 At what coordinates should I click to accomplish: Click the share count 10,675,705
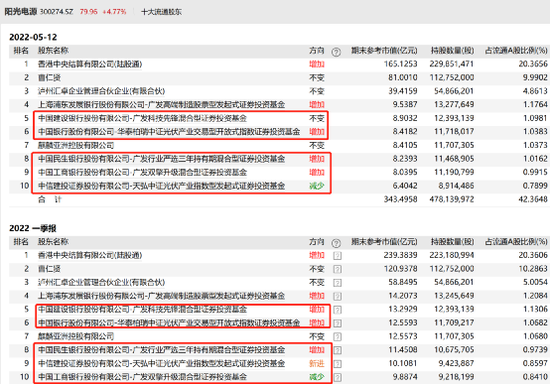pos(454,350)
